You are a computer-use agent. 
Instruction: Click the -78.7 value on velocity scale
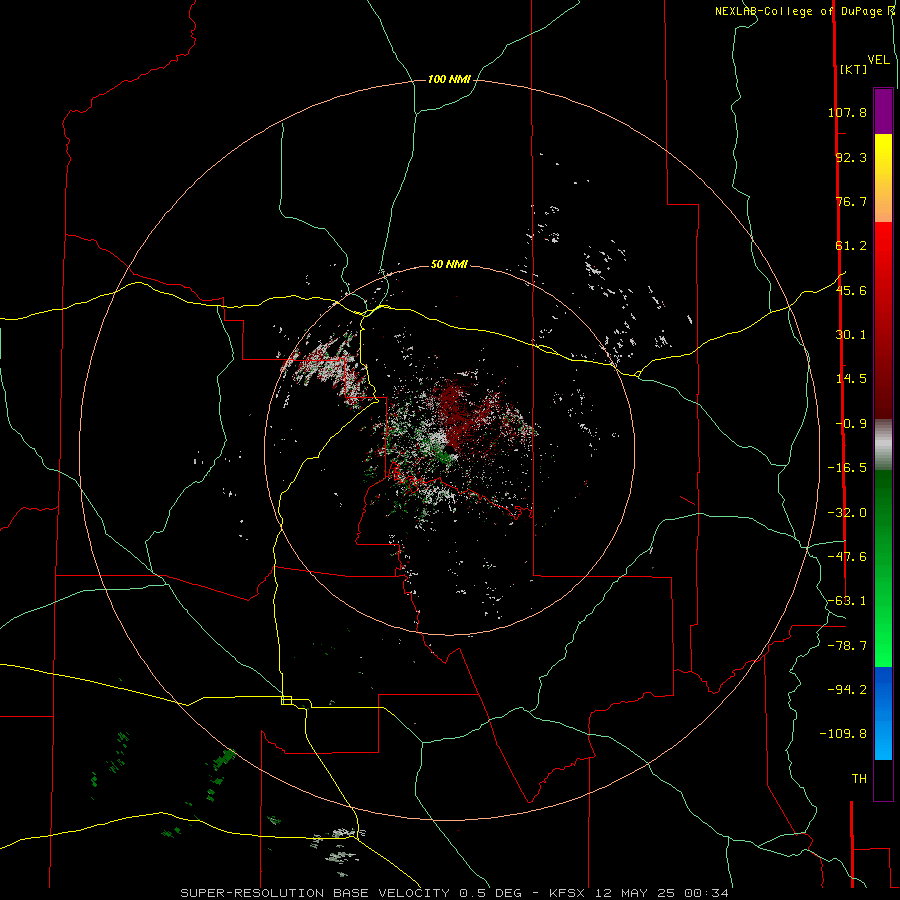point(847,646)
